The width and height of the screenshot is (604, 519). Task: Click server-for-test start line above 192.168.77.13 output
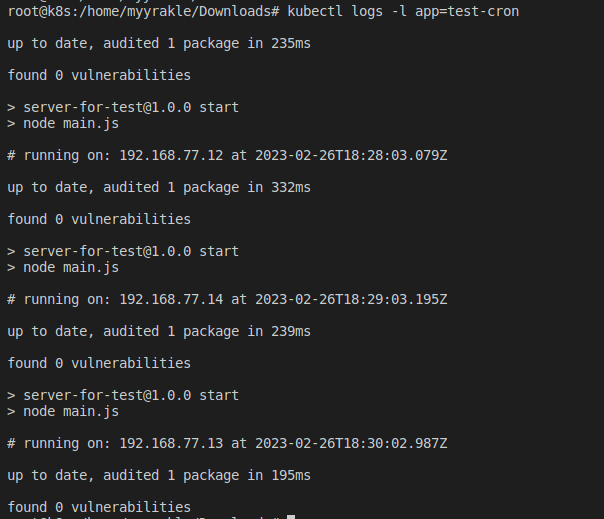[x=131, y=395]
